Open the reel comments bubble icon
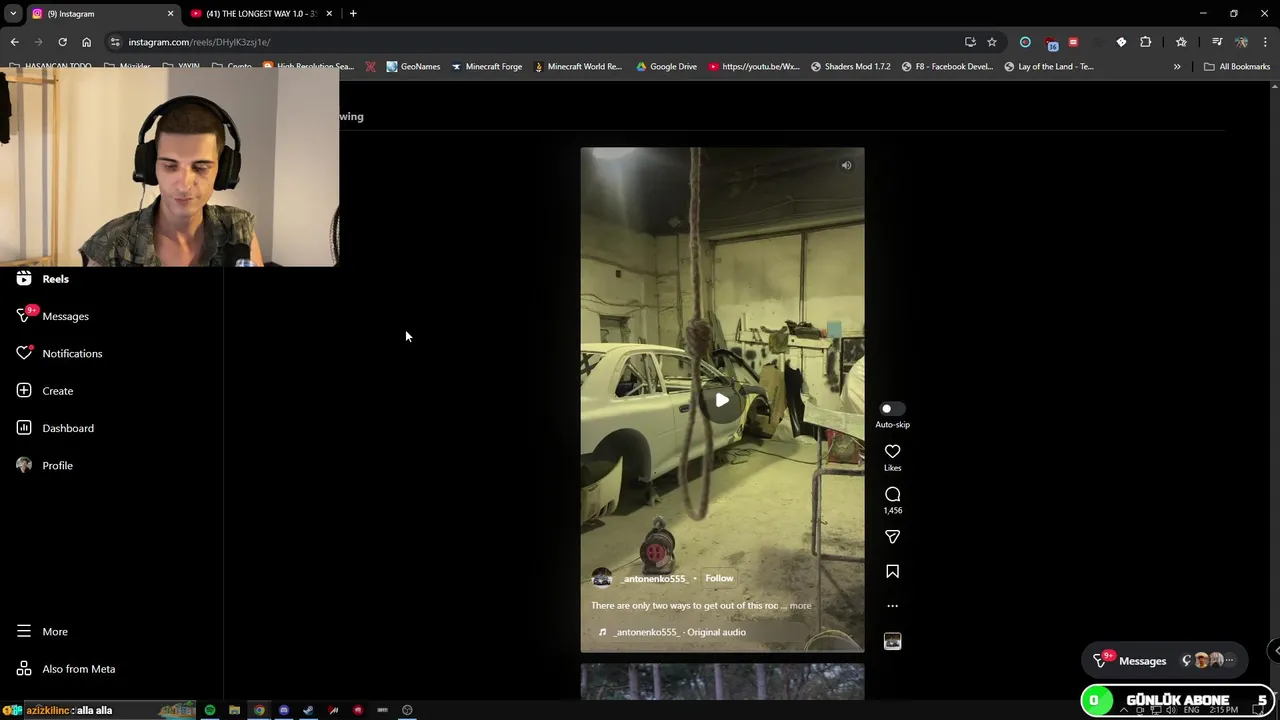The width and height of the screenshot is (1280, 720). tap(892, 495)
